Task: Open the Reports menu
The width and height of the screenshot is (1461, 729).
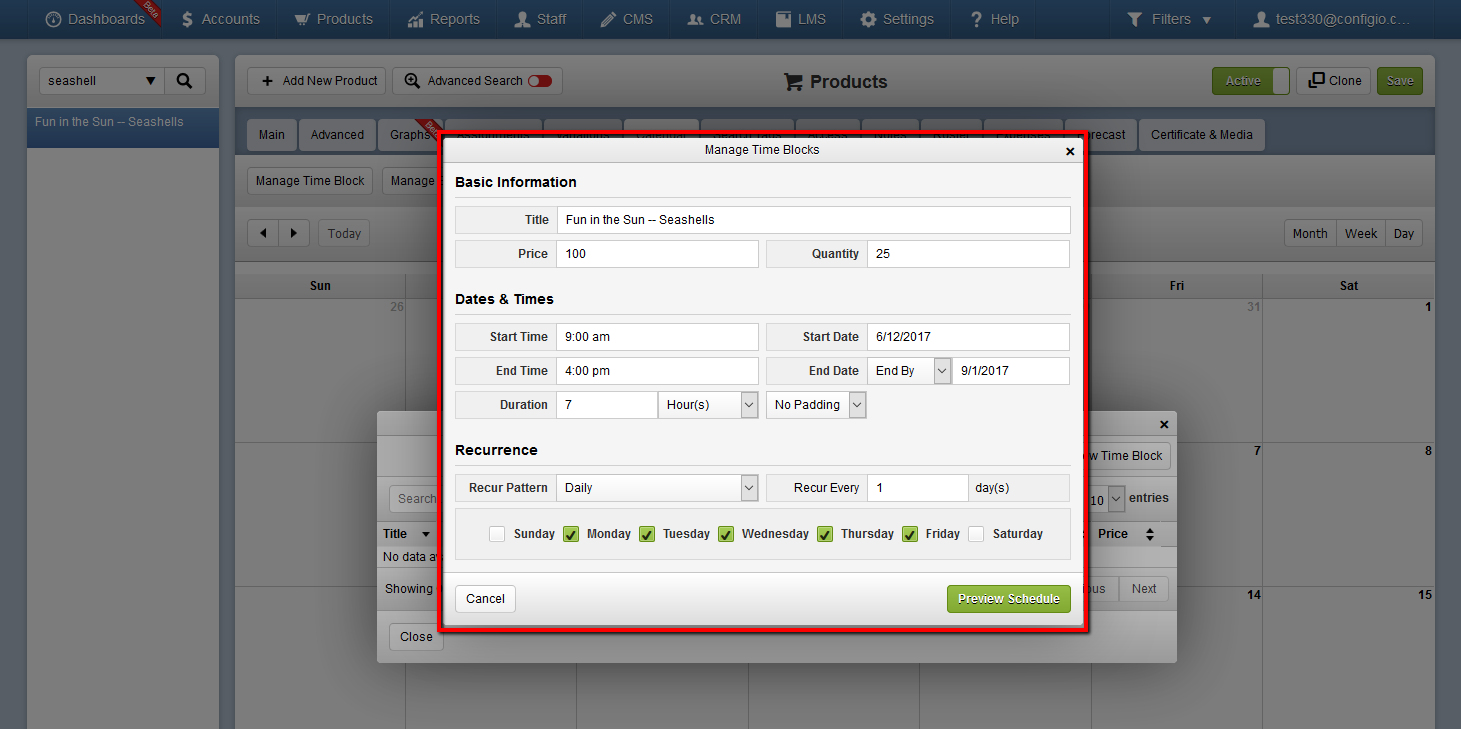Action: coord(444,19)
